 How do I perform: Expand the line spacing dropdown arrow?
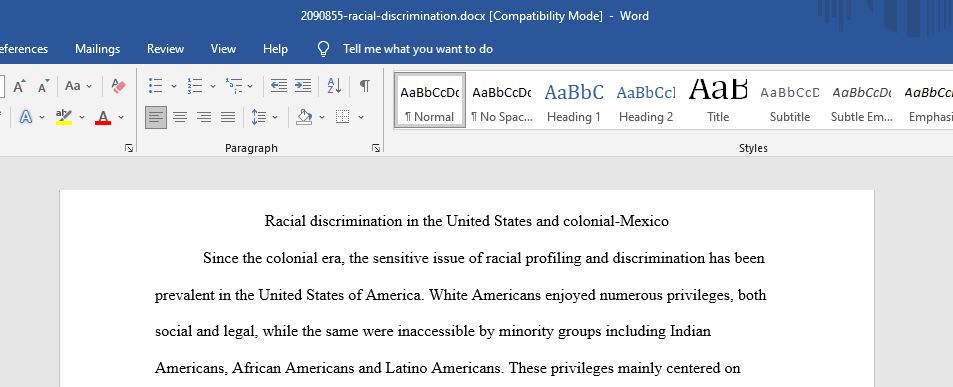[275, 117]
